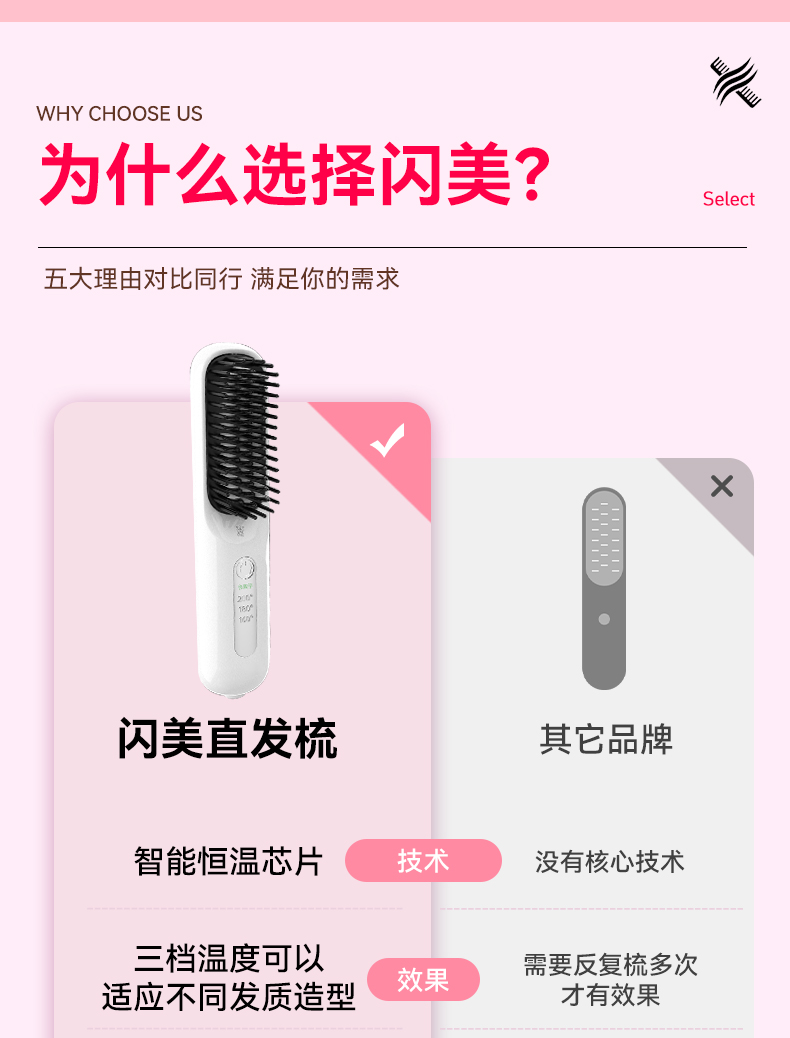Screen dimensions: 790x1038
Task: Click the 五大理由对比同行 subtitle
Action: point(142,279)
